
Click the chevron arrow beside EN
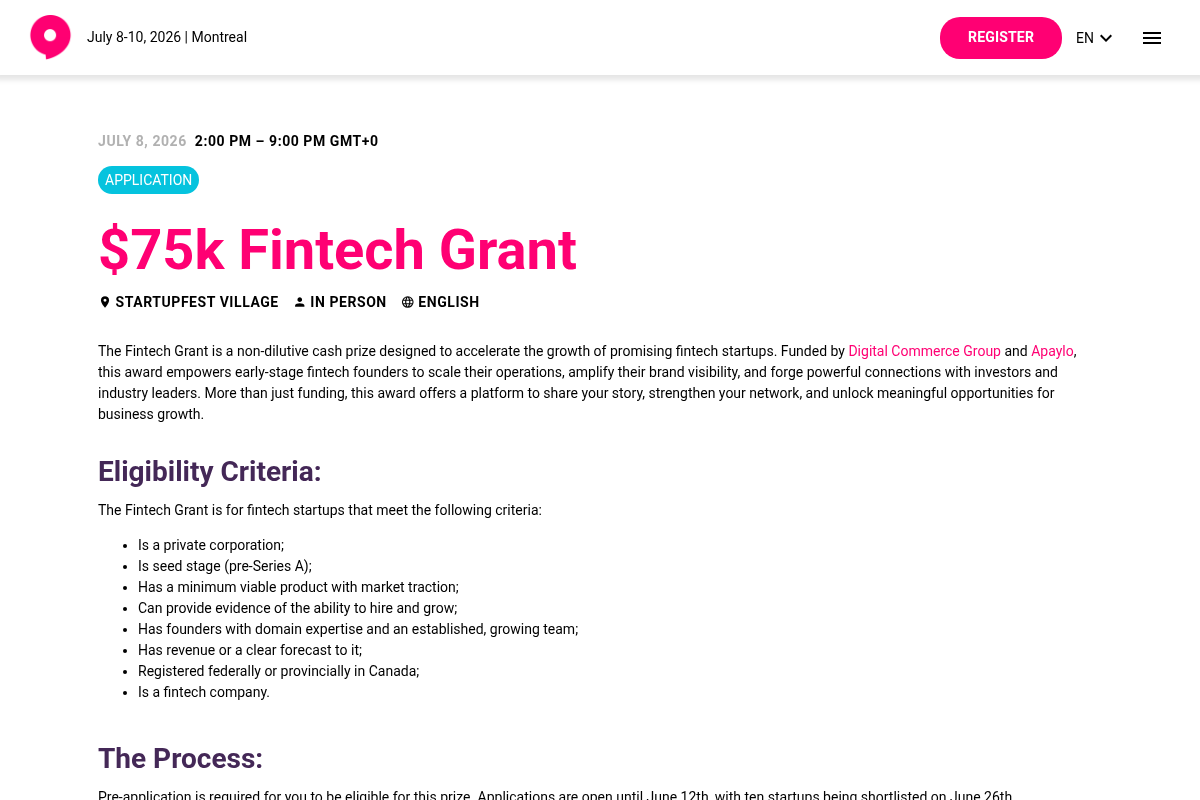click(1106, 39)
